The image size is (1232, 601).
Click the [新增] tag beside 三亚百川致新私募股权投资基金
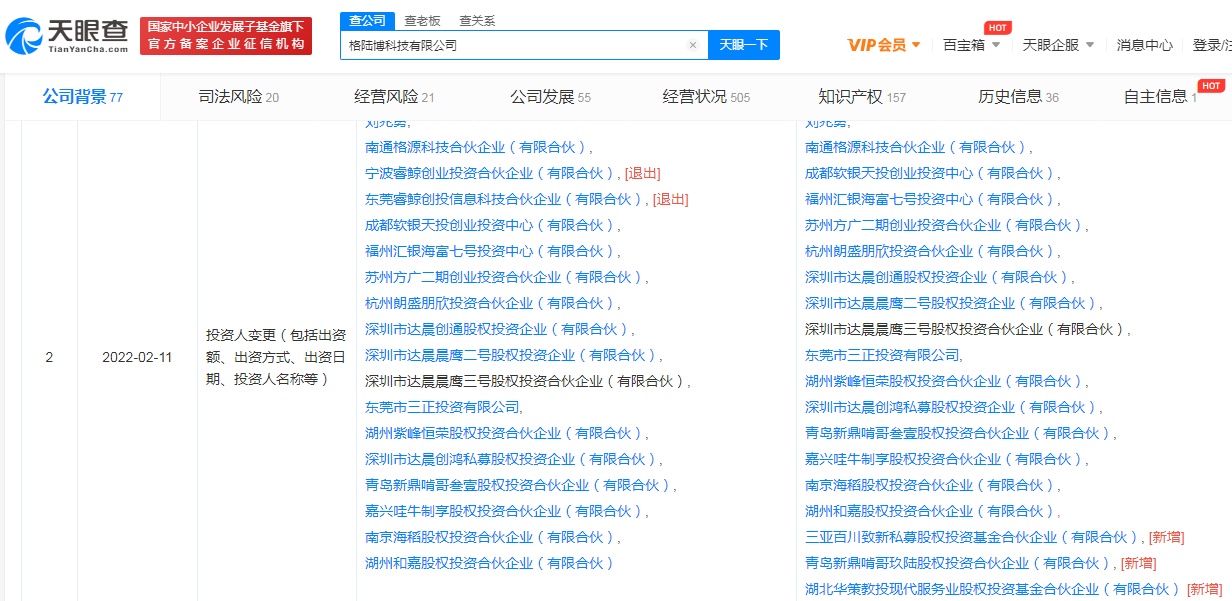coord(1166,537)
